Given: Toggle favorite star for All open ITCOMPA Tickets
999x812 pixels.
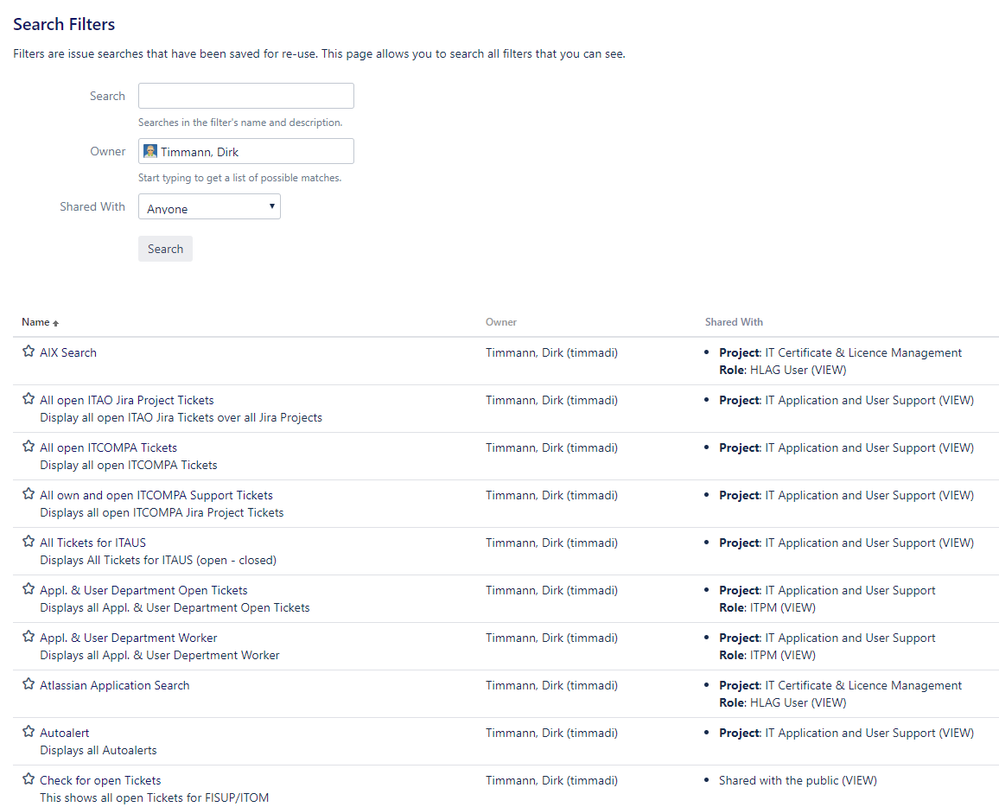Looking at the screenshot, I should pos(28,447).
